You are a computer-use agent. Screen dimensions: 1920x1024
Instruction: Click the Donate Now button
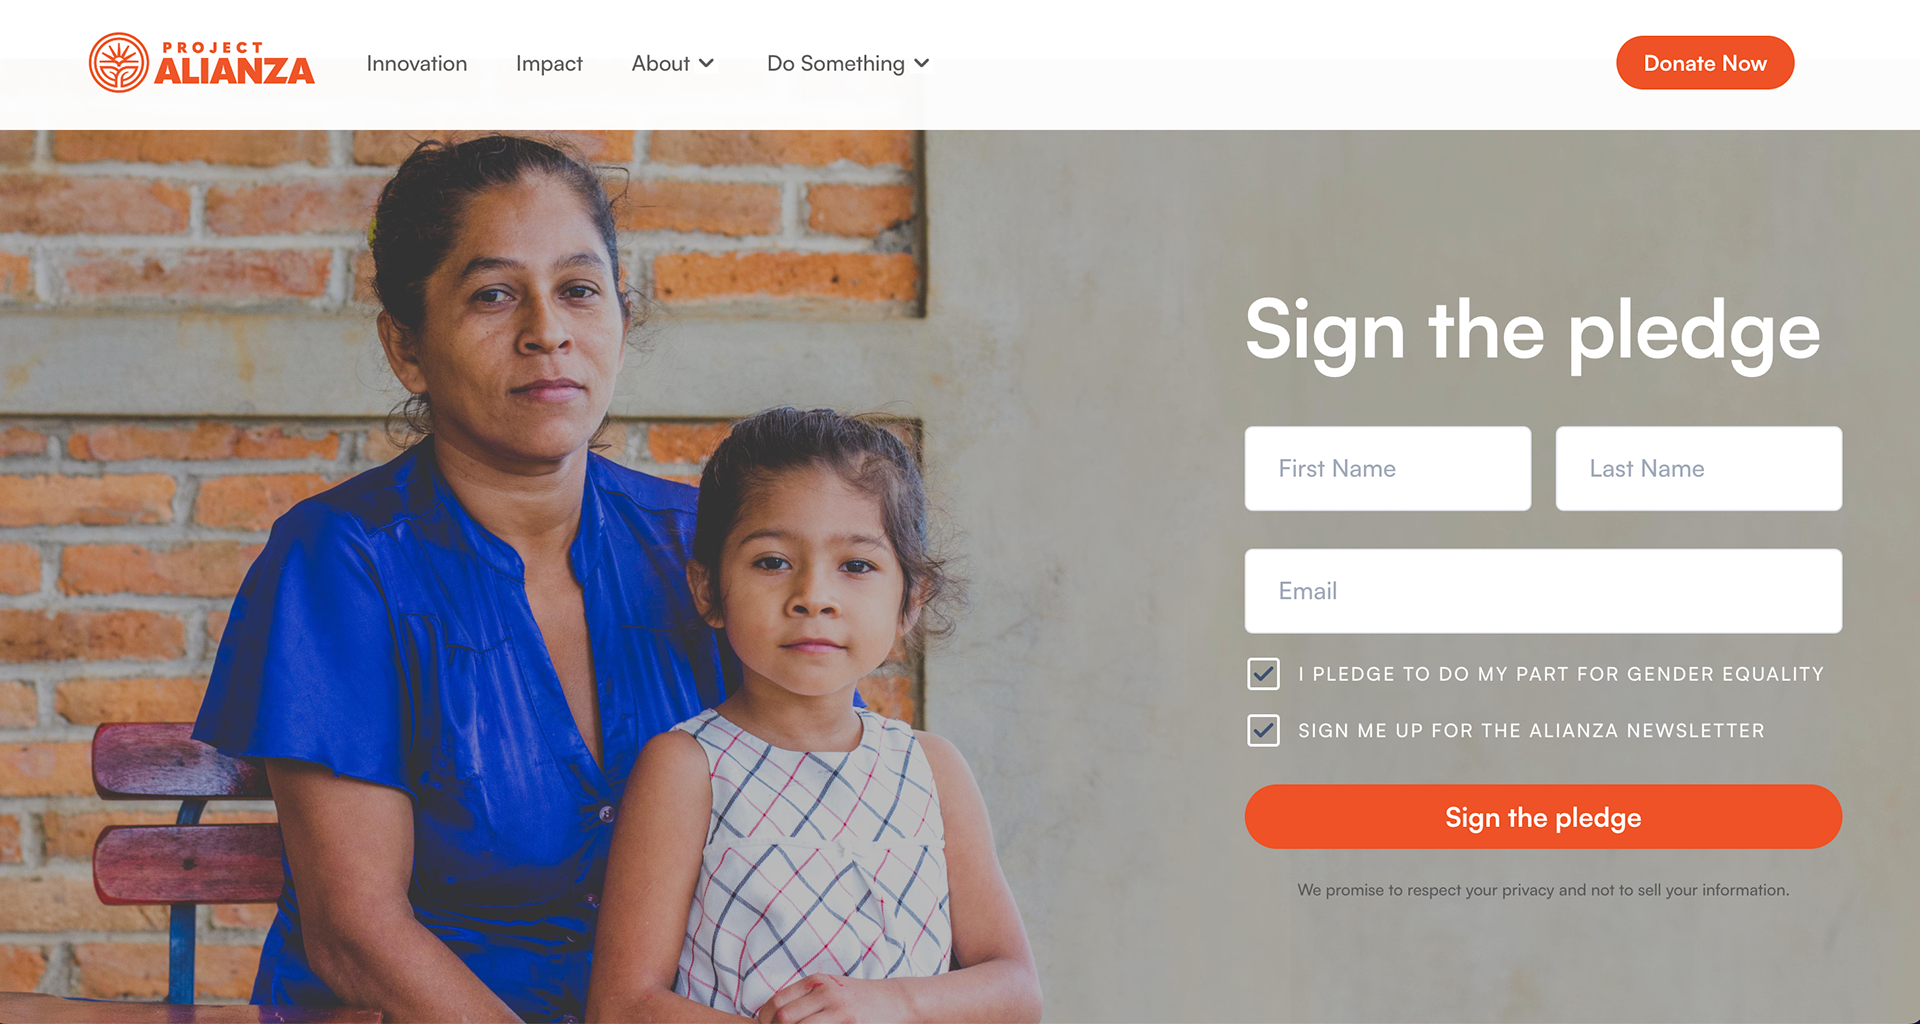click(1705, 63)
